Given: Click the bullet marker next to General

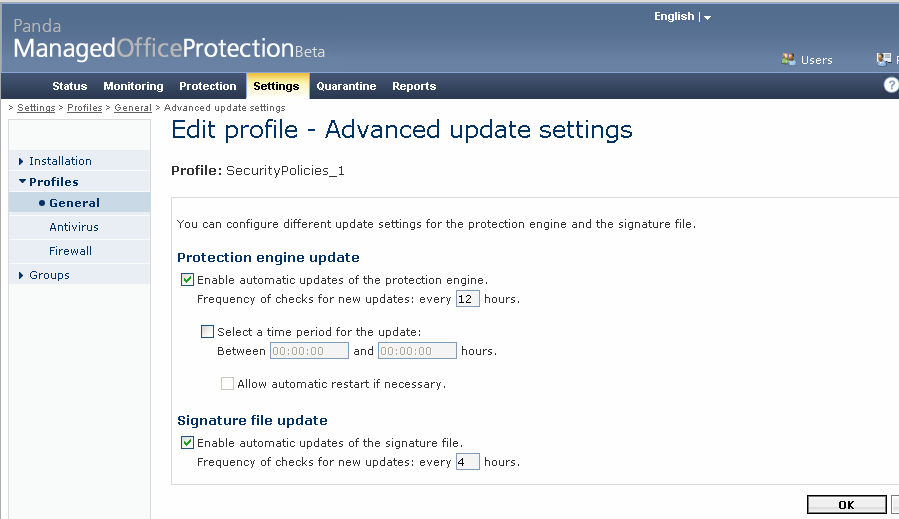Looking at the screenshot, I should click(42, 203).
